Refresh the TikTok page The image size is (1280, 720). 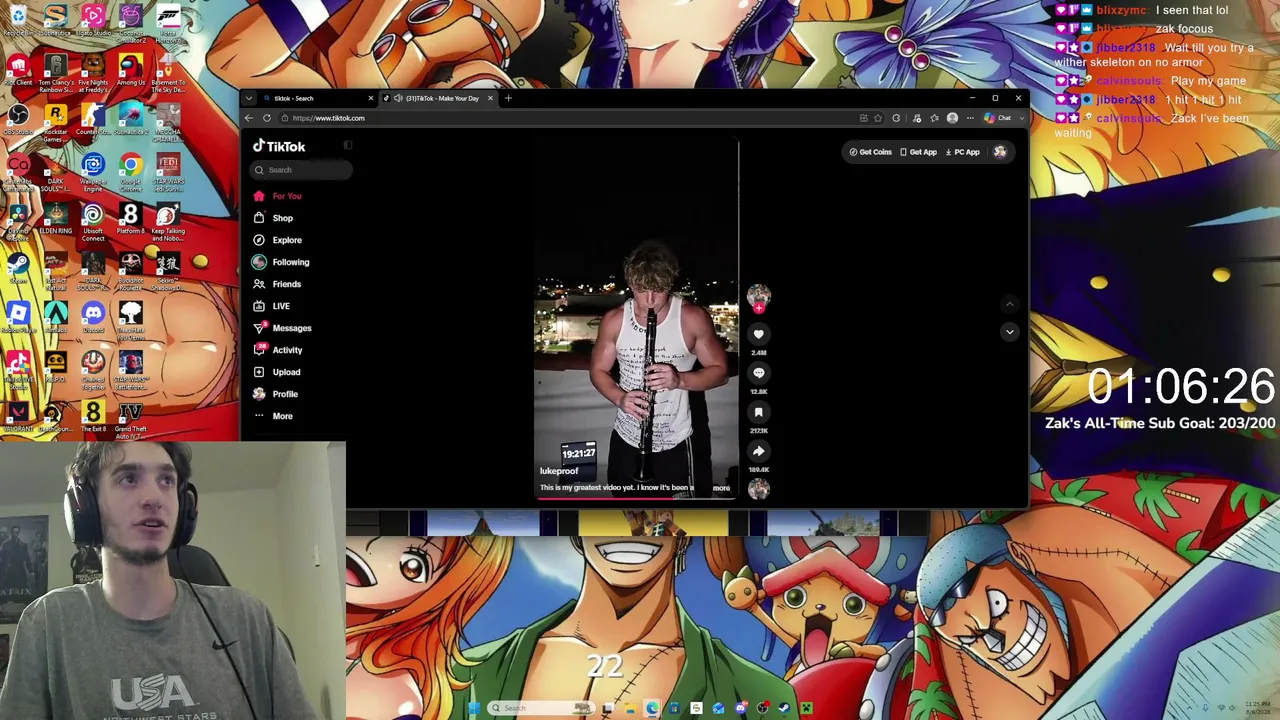[x=267, y=118]
